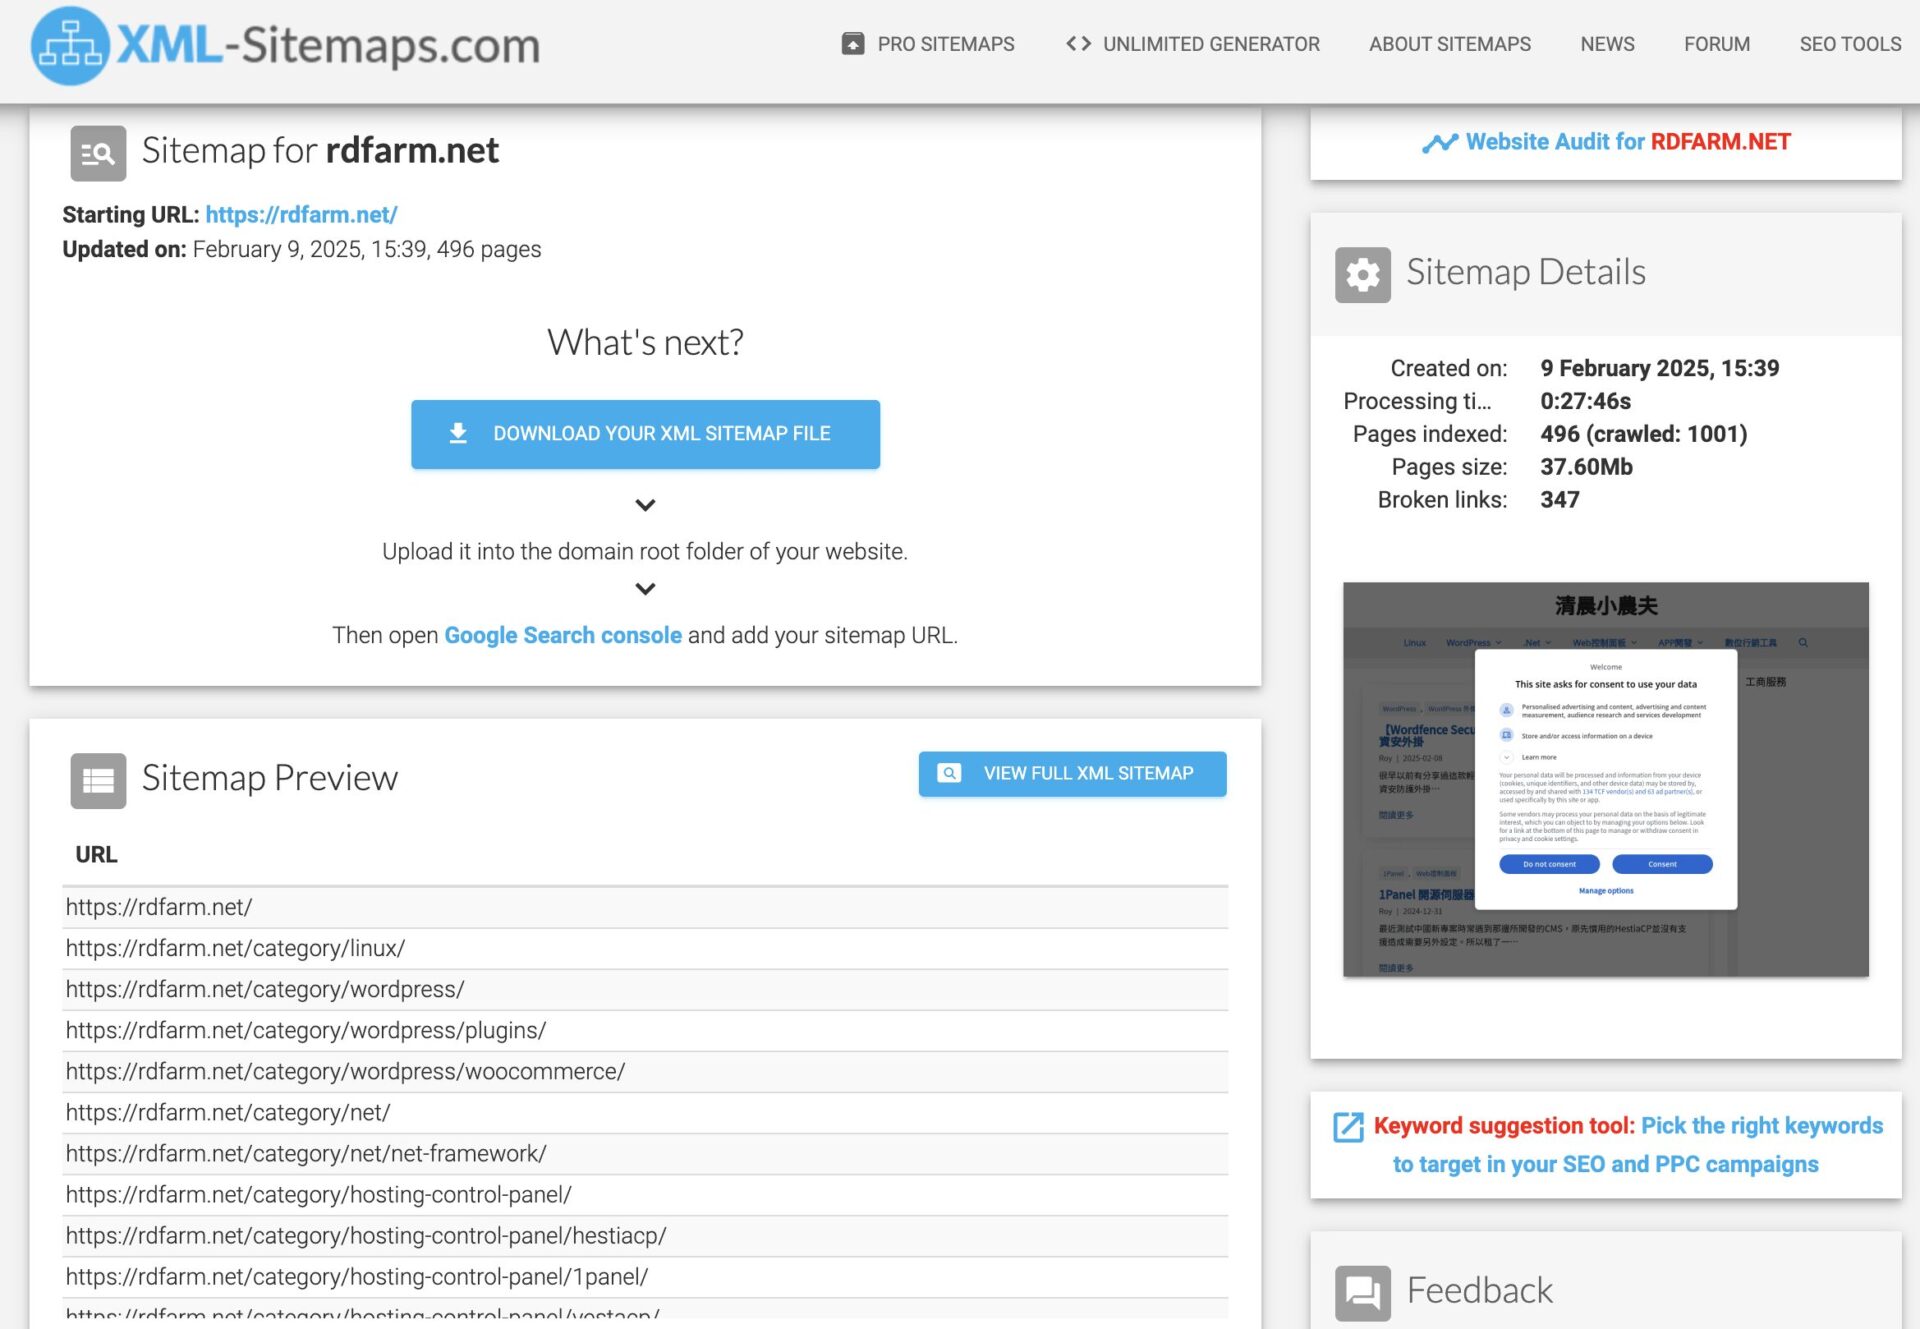
Task: Select the rdfarm.net/category/wordpress/ URL row
Action: (x=645, y=989)
